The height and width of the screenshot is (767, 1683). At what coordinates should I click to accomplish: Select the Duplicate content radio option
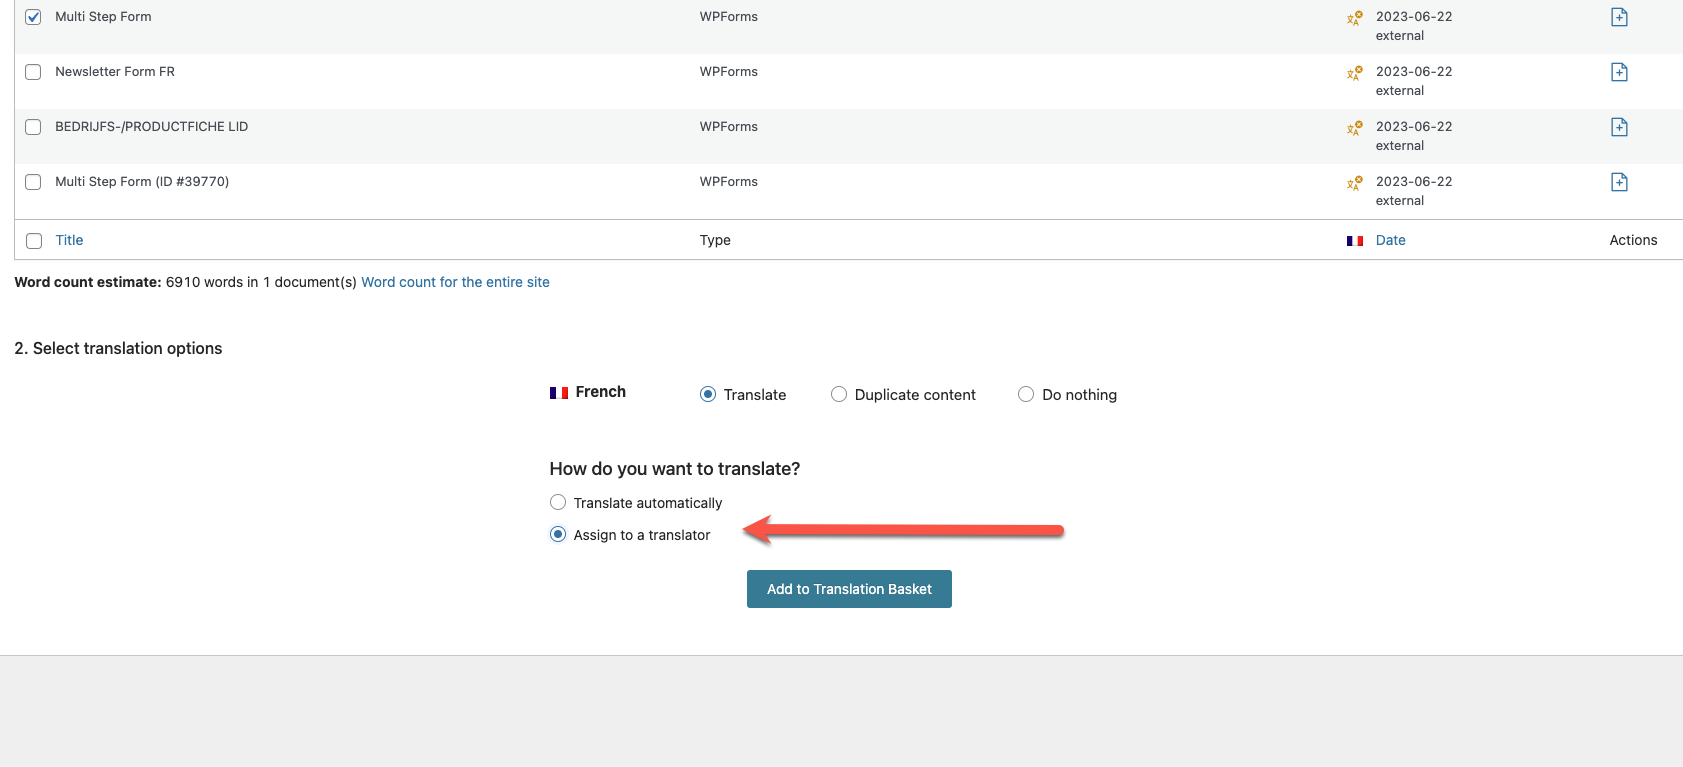pos(839,394)
